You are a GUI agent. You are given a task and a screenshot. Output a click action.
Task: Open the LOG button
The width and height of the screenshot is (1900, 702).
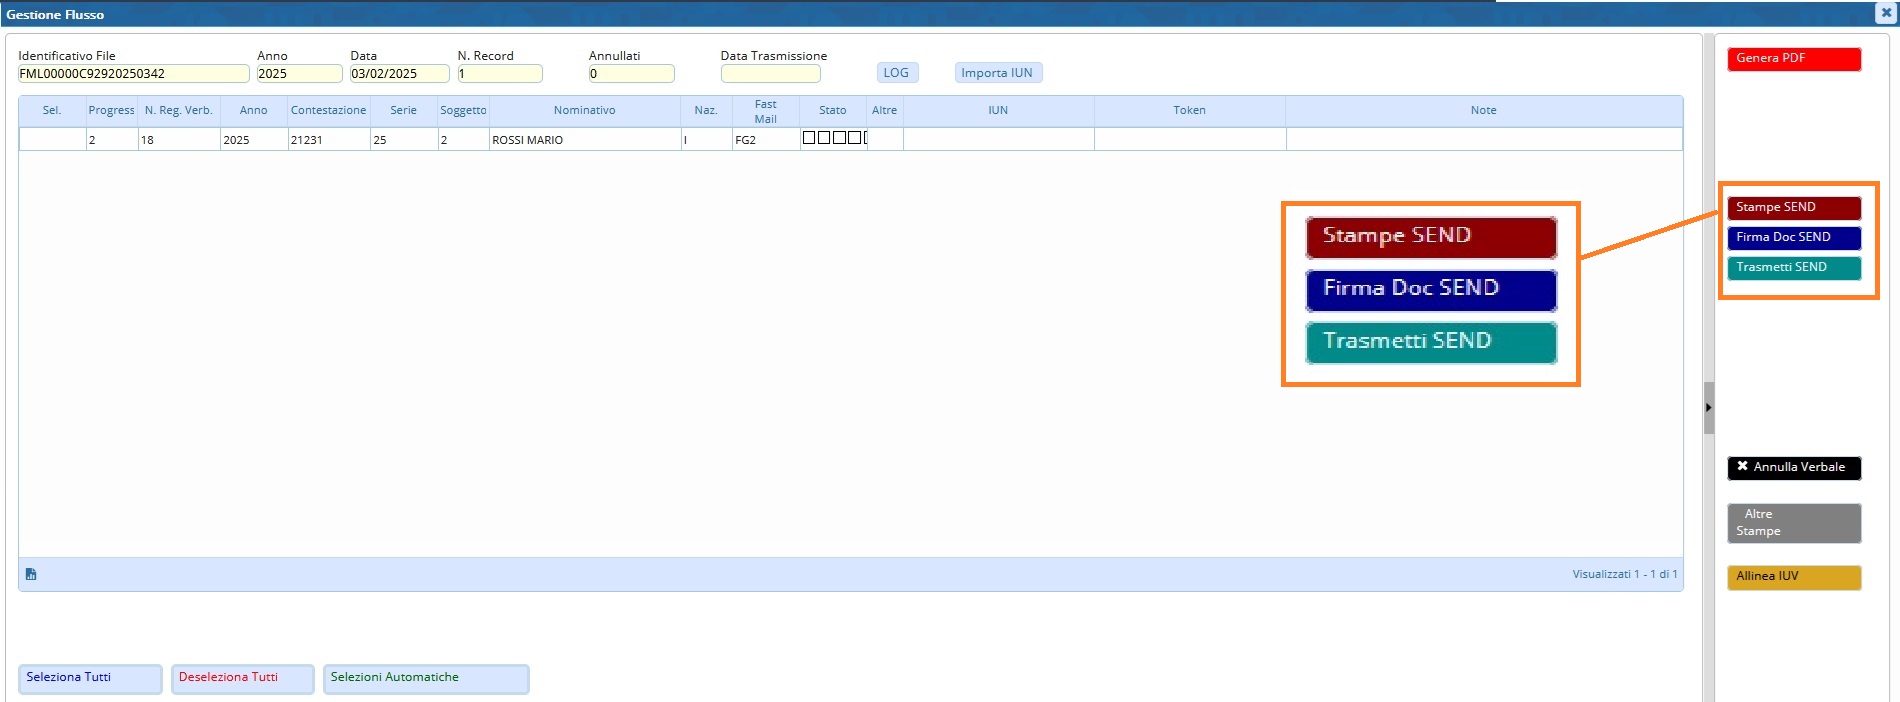[896, 73]
